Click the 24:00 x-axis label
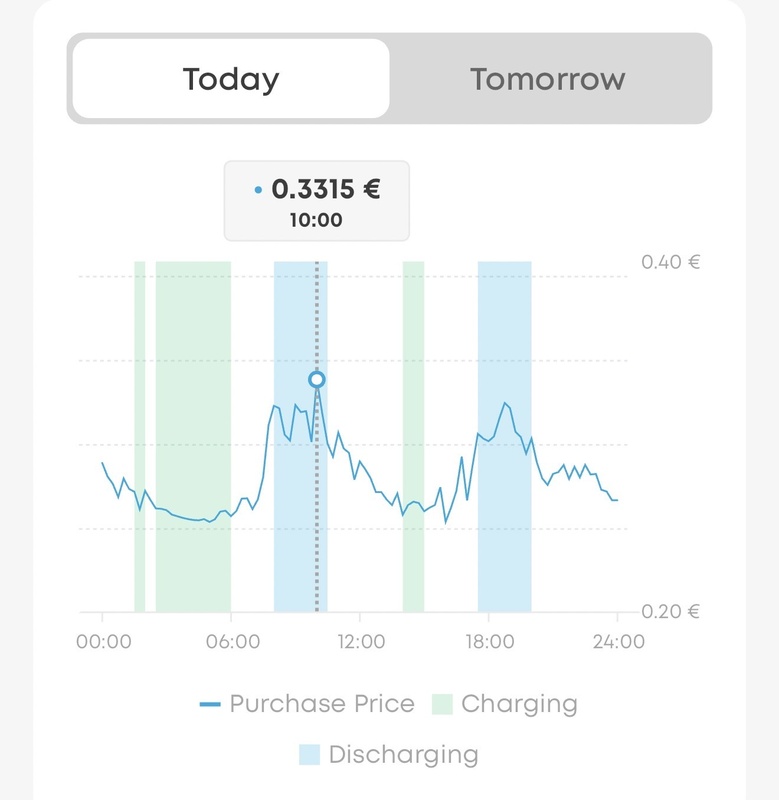This screenshot has height=800, width=779. pos(617,642)
